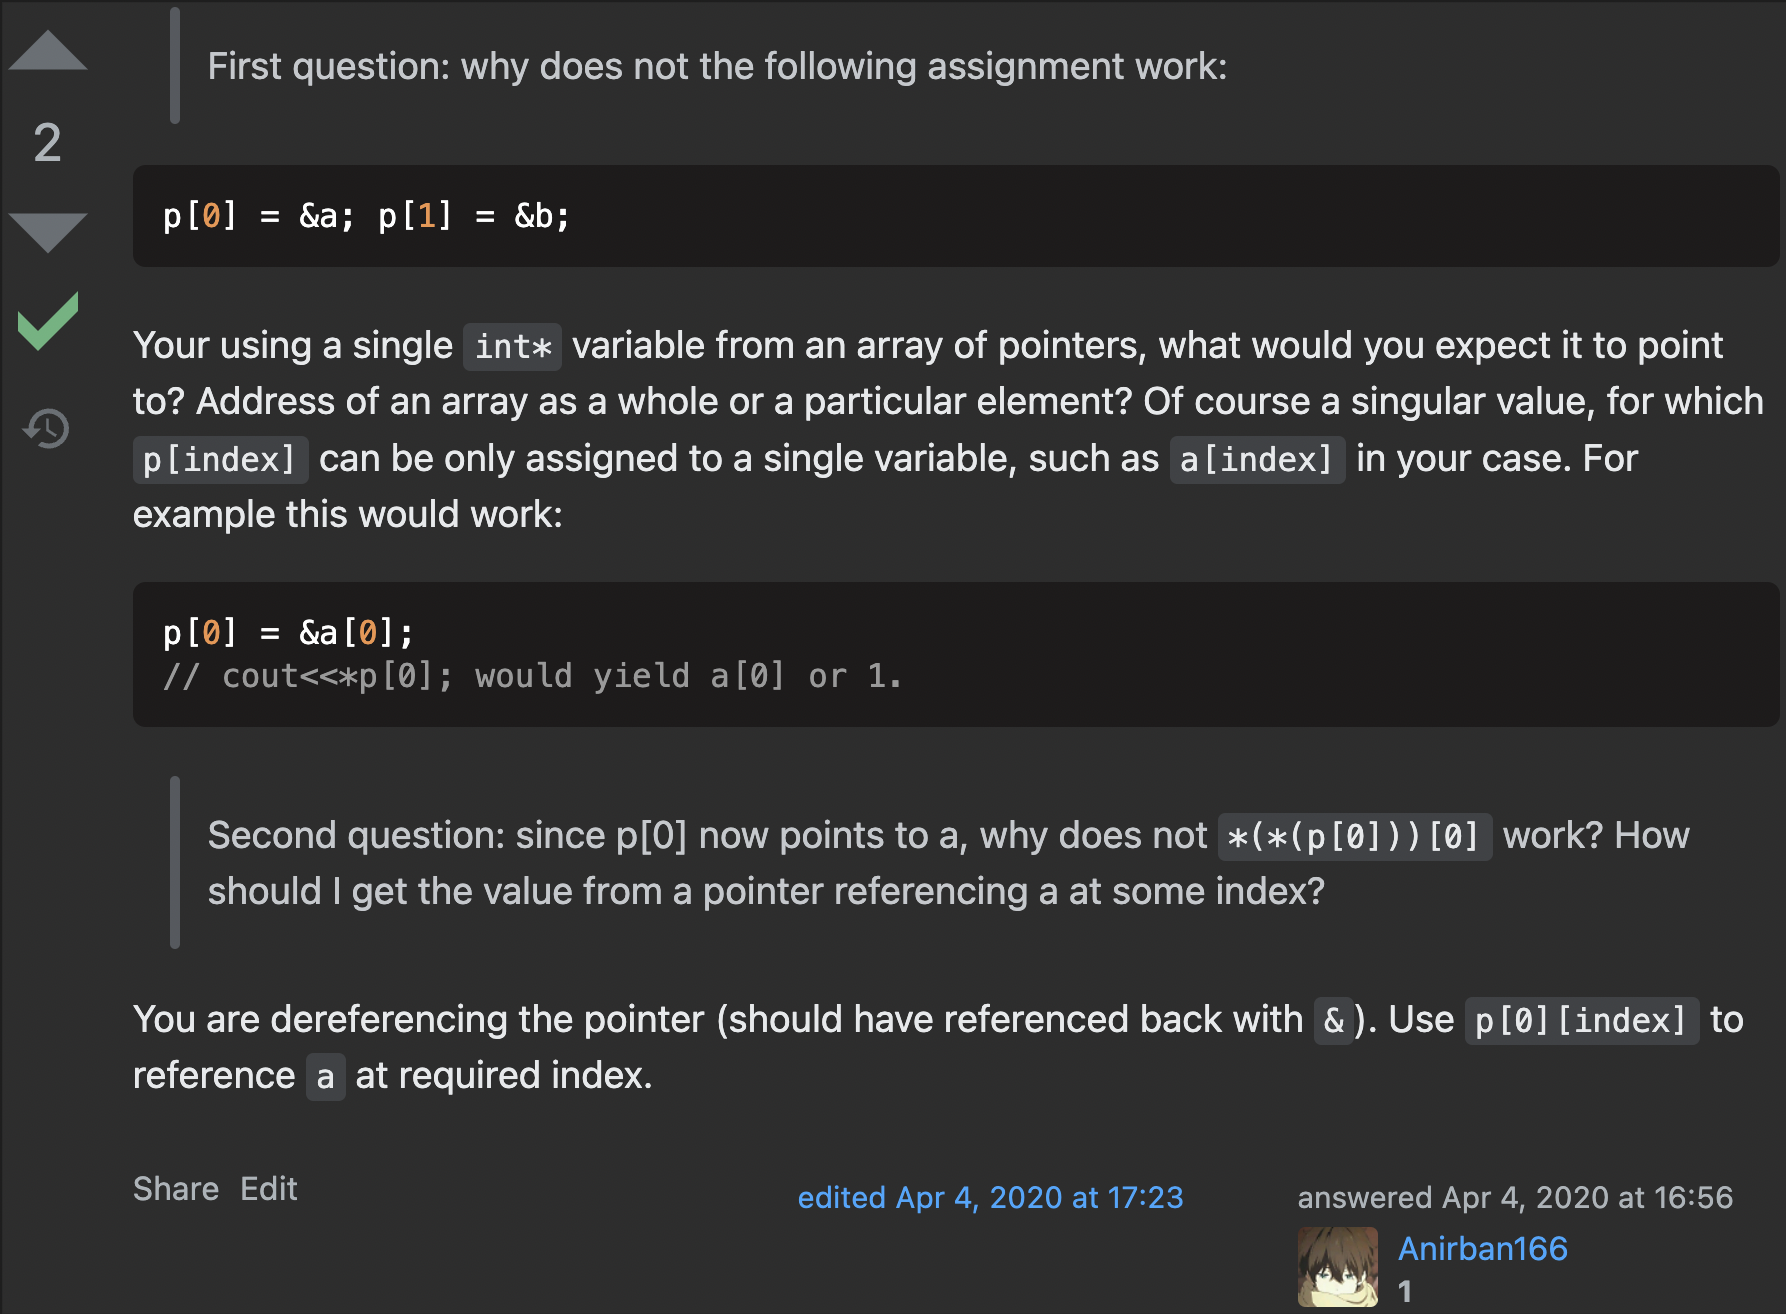Open the Edit link for this answer
Viewport: 1786px width, 1314px height.
[269, 1189]
